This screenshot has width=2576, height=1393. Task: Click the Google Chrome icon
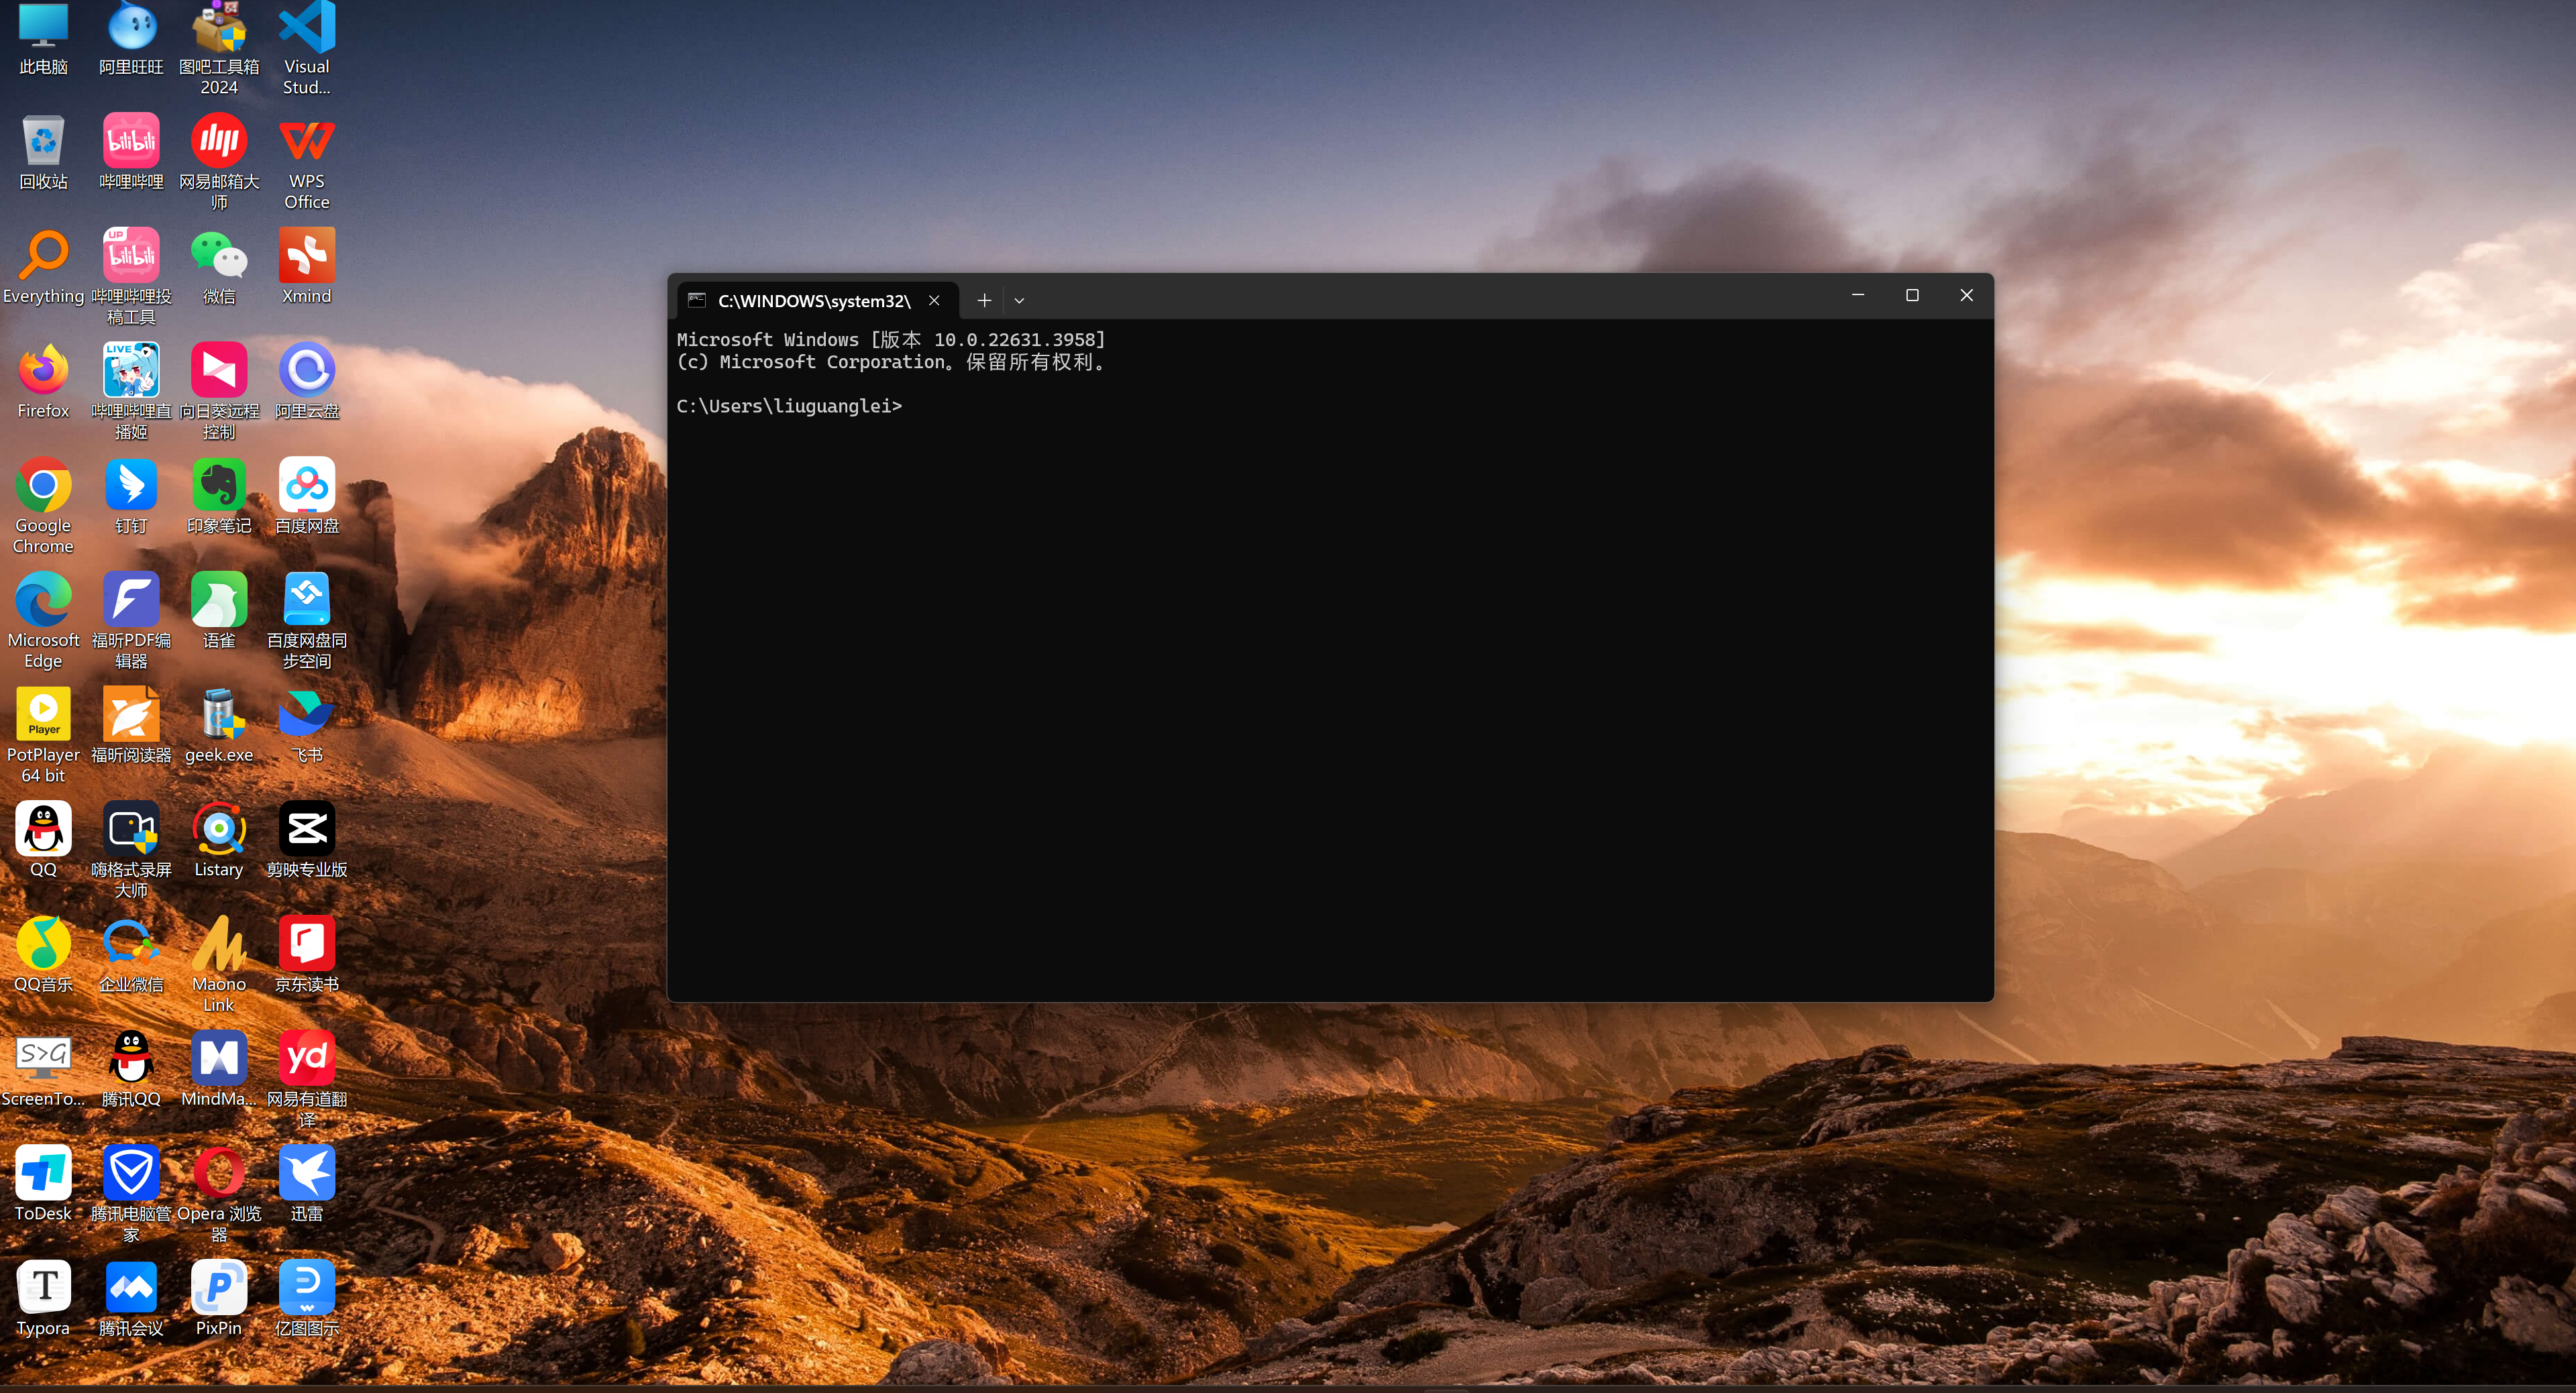tap(43, 486)
